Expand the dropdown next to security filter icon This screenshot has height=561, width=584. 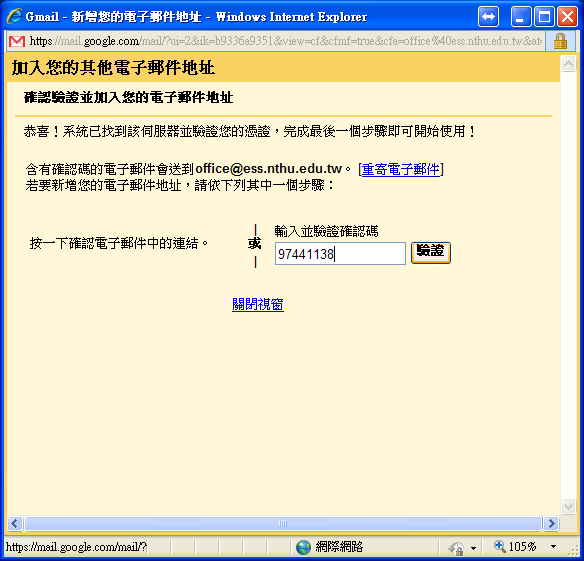click(473, 548)
